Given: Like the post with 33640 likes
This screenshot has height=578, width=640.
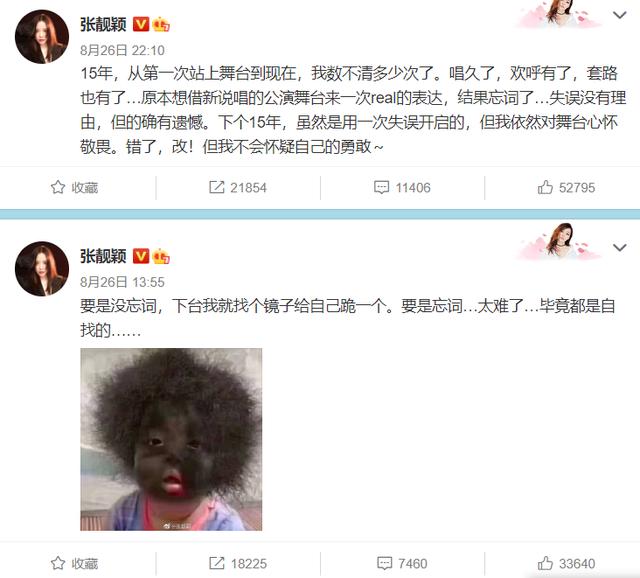Looking at the screenshot, I should (x=566, y=563).
